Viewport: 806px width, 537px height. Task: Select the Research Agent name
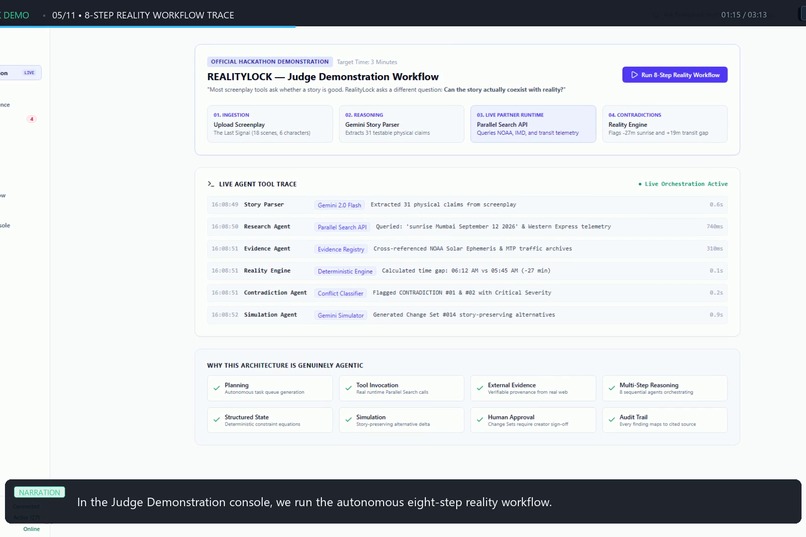tap(267, 227)
